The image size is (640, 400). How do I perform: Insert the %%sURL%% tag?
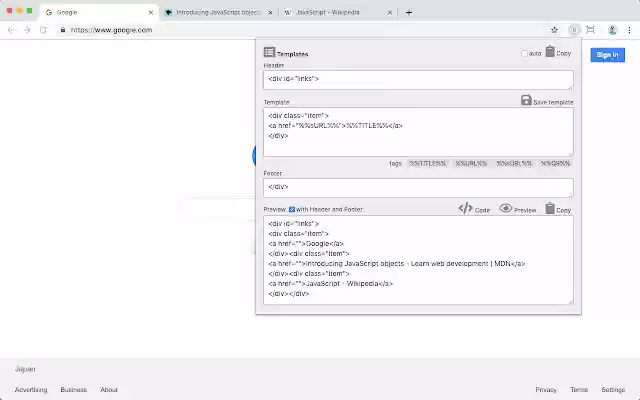click(514, 163)
